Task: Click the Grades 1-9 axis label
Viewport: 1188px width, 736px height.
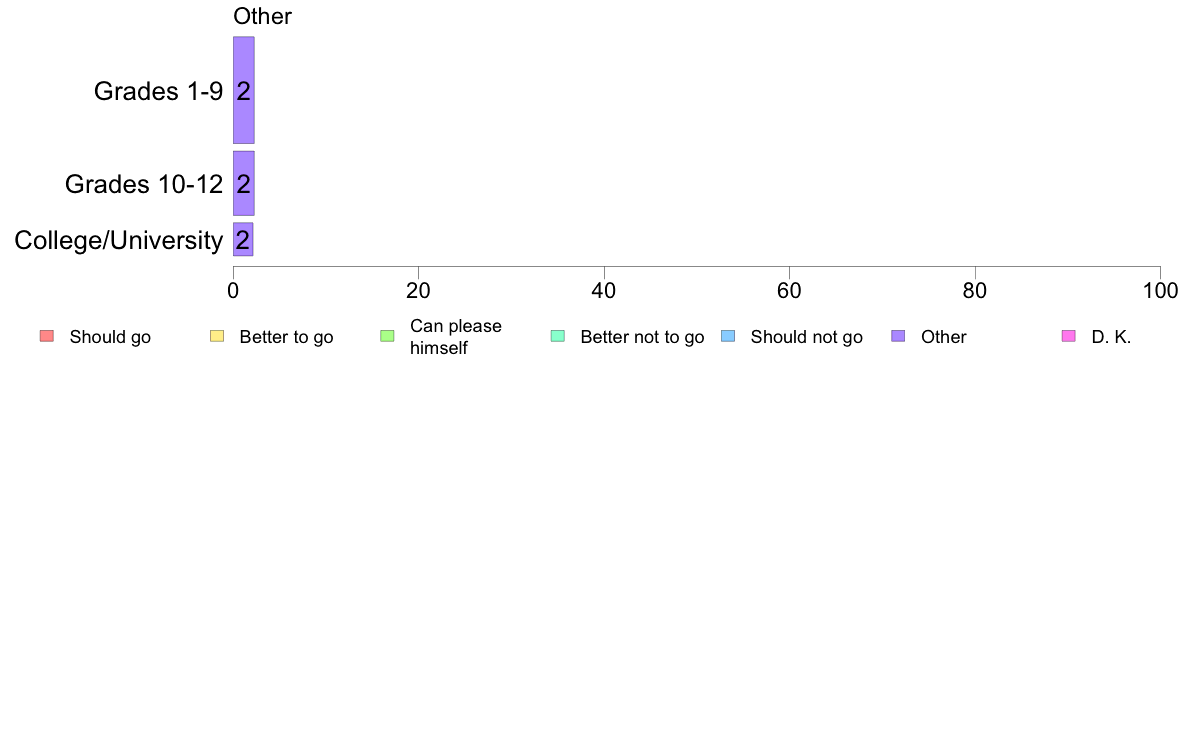Action: [x=158, y=91]
